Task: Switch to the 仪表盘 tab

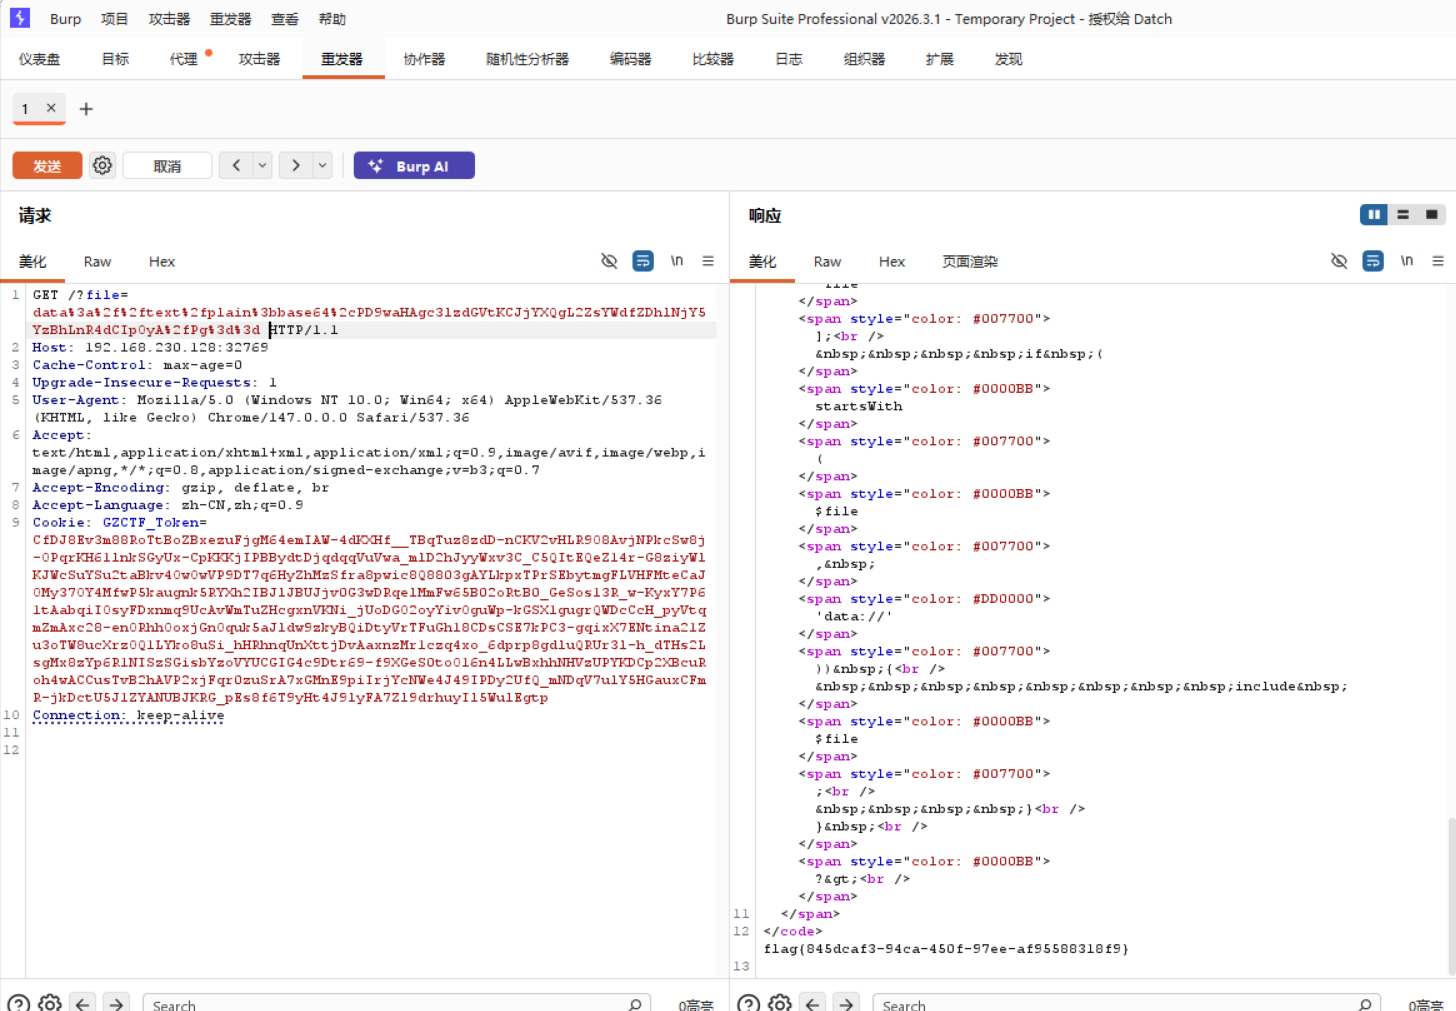Action: point(39,59)
